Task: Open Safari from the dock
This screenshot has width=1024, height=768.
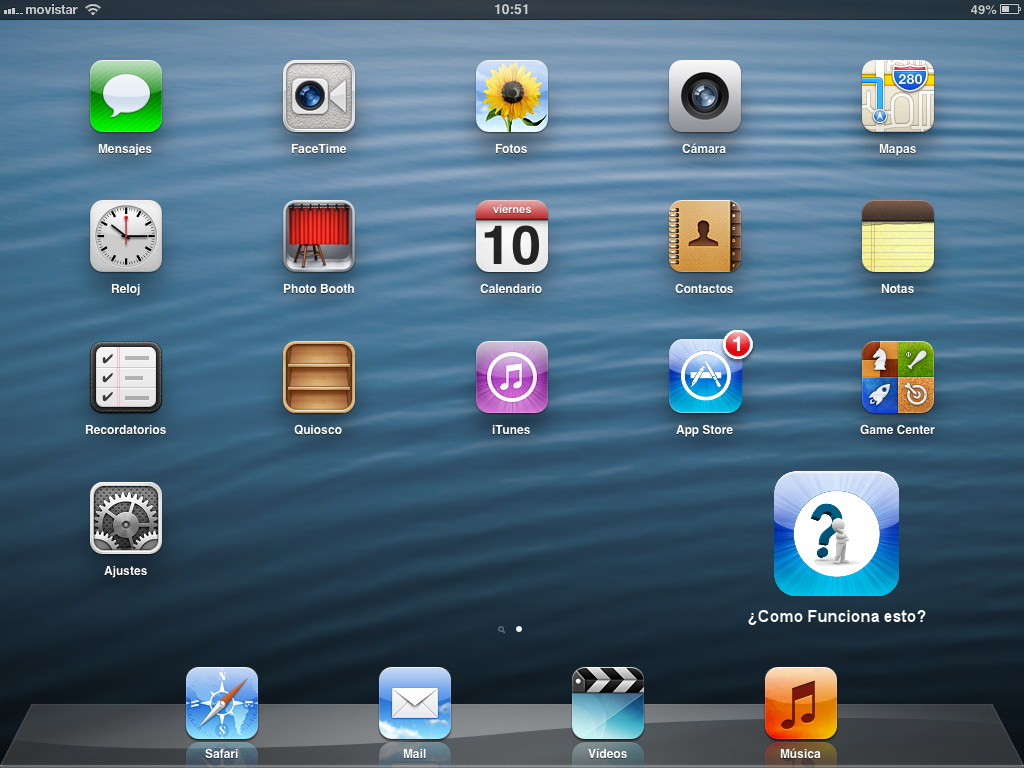Action: 221,703
